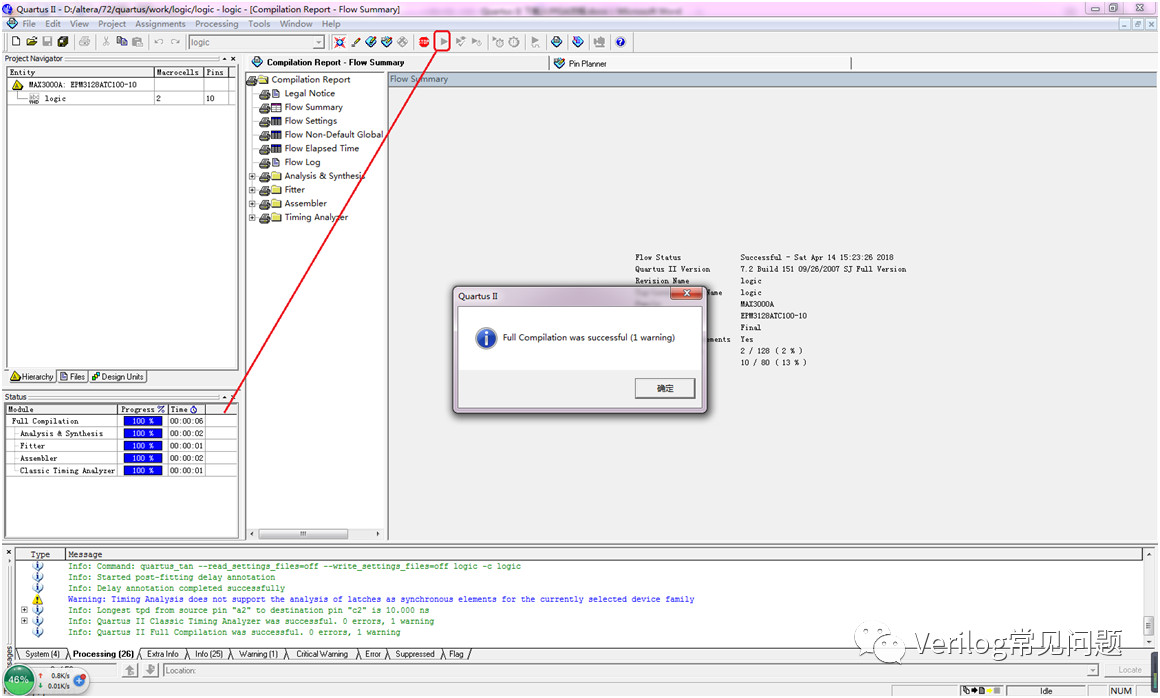Close the Quartus II success dialog

point(686,294)
